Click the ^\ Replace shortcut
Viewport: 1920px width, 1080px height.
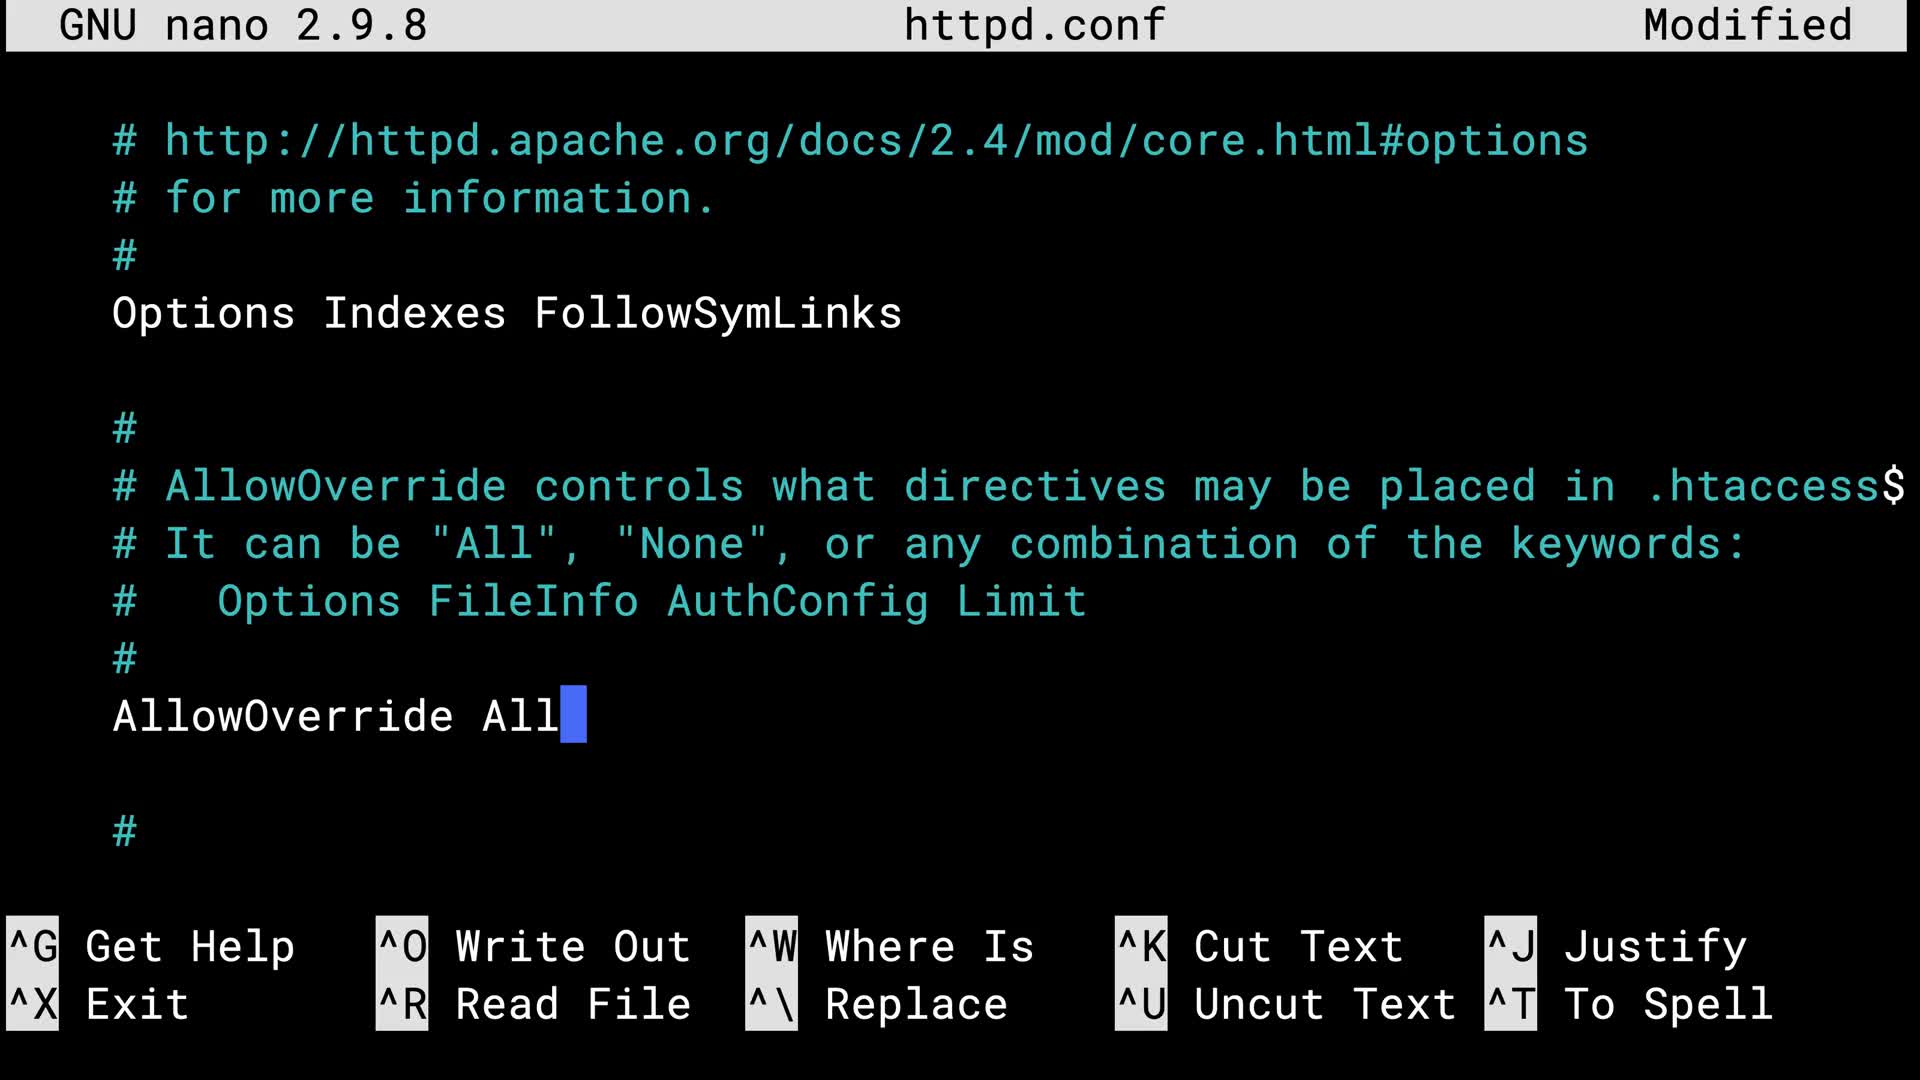(x=877, y=1004)
